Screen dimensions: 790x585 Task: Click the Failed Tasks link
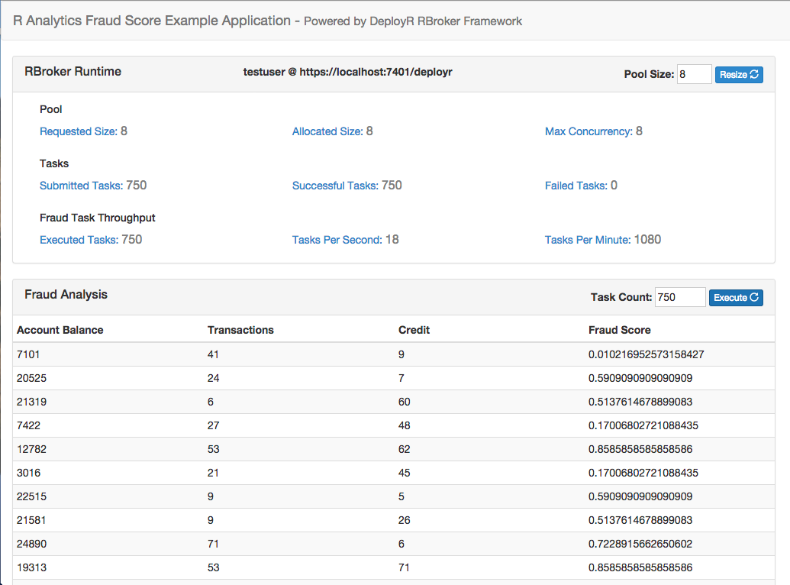point(576,185)
